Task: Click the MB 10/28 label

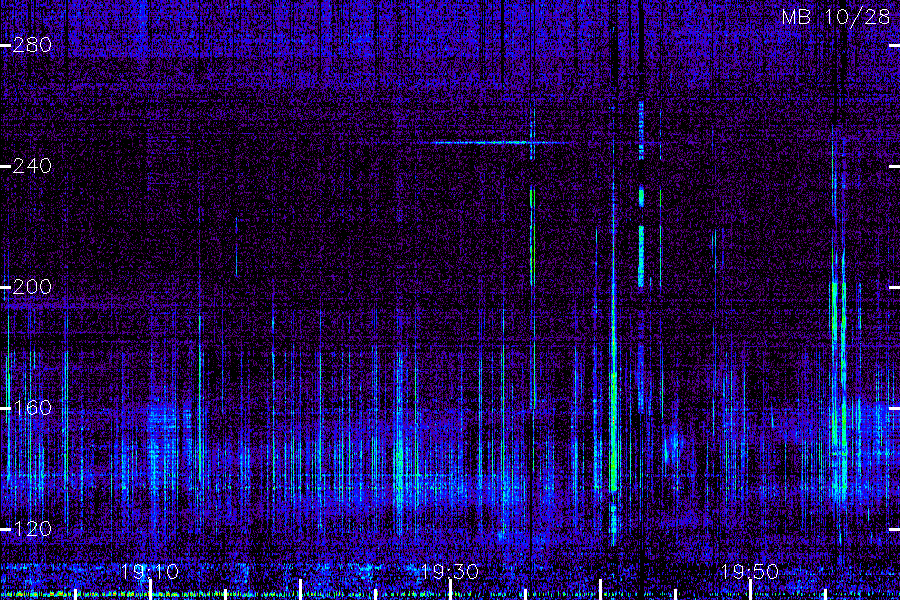Action: (836, 17)
